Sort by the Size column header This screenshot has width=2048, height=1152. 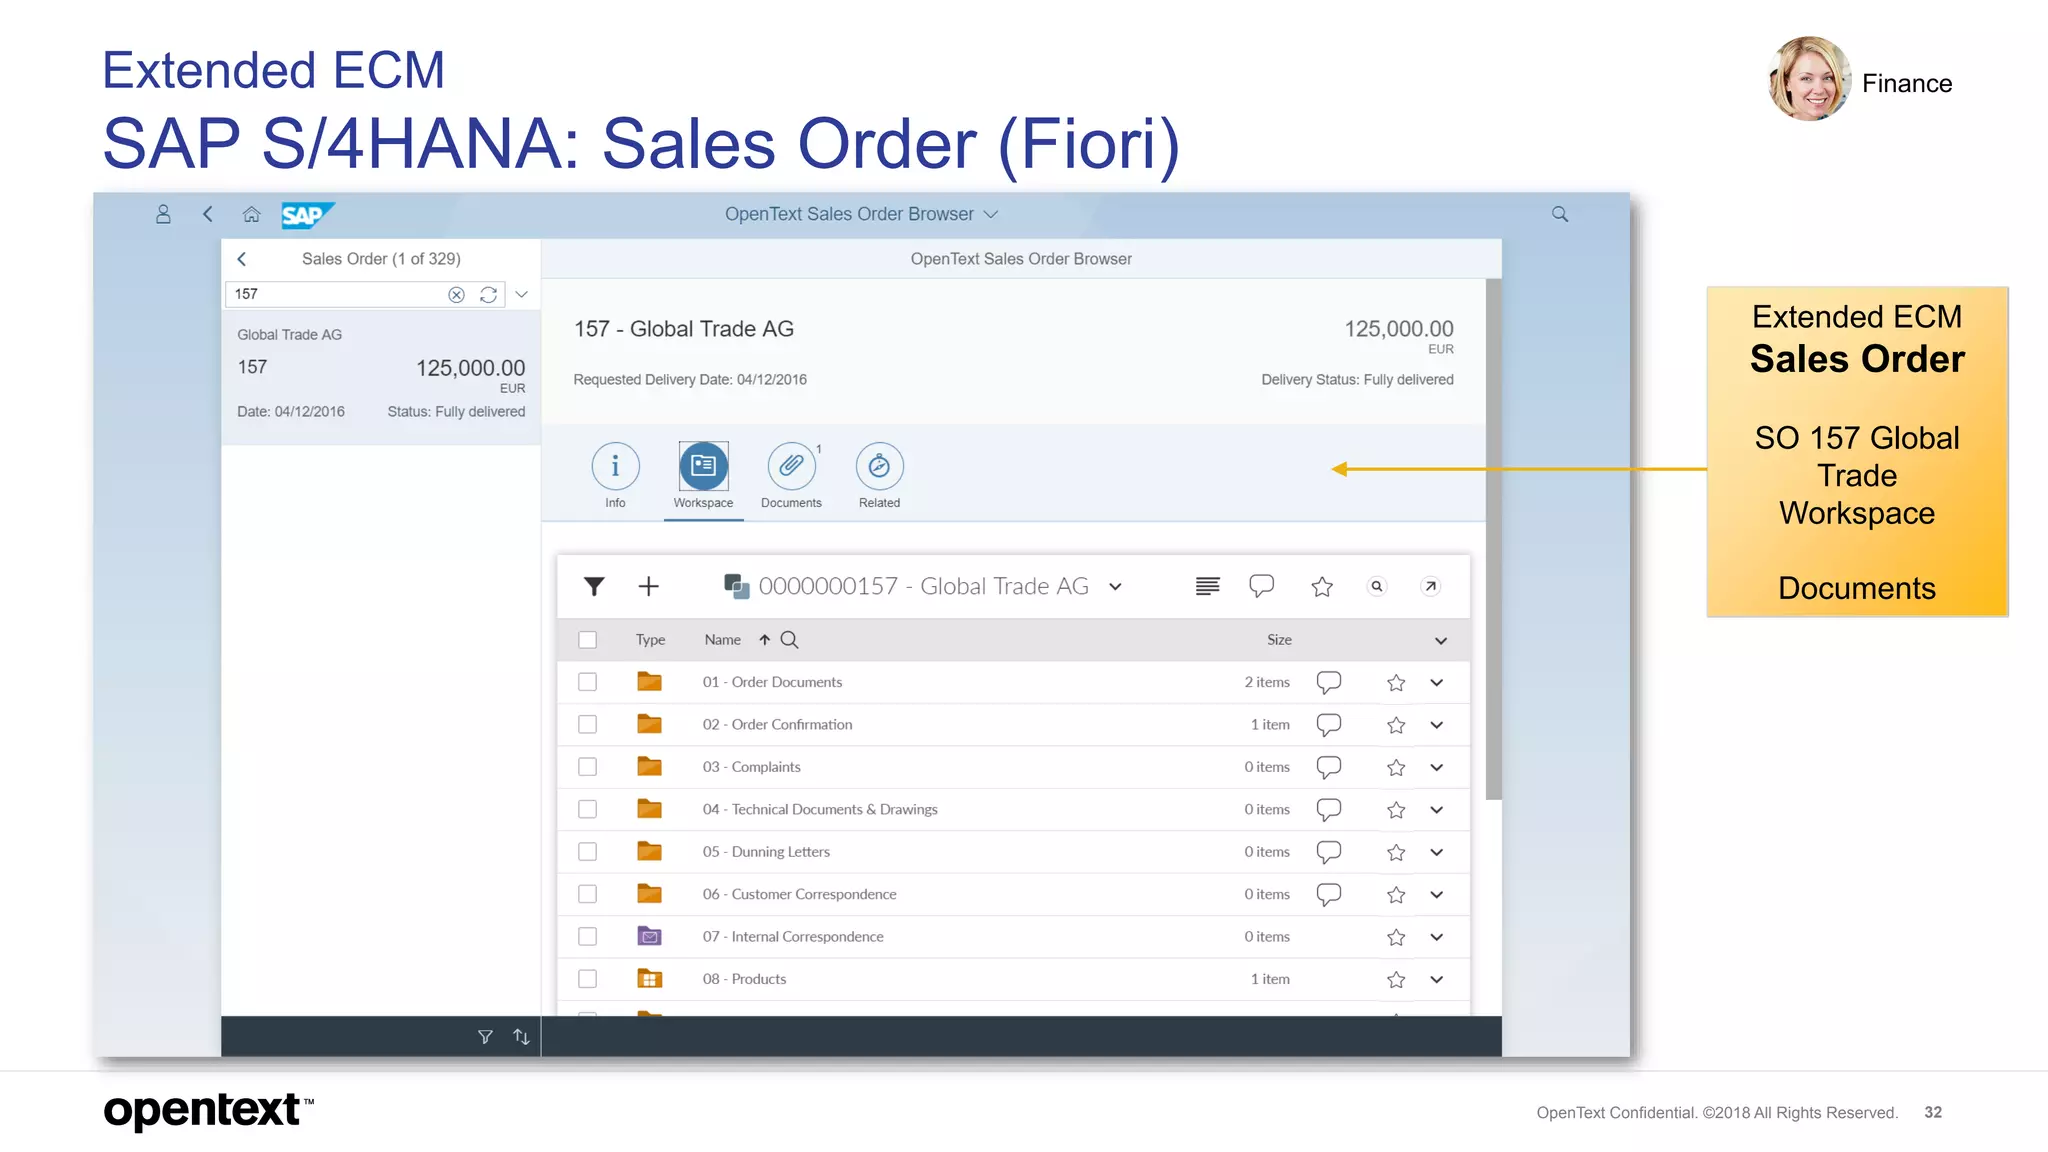coord(1279,640)
